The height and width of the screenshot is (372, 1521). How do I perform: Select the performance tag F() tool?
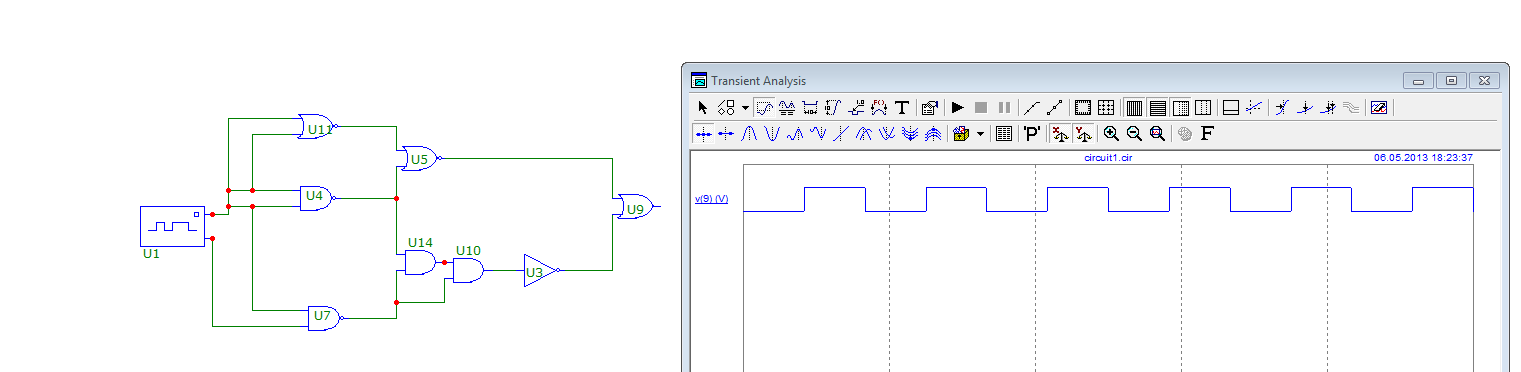879,107
